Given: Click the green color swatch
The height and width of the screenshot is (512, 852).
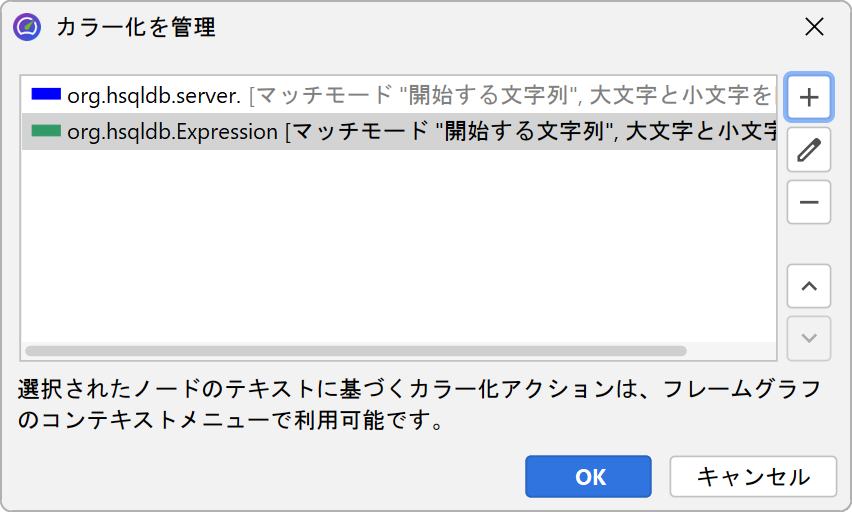Looking at the screenshot, I should [x=47, y=132].
